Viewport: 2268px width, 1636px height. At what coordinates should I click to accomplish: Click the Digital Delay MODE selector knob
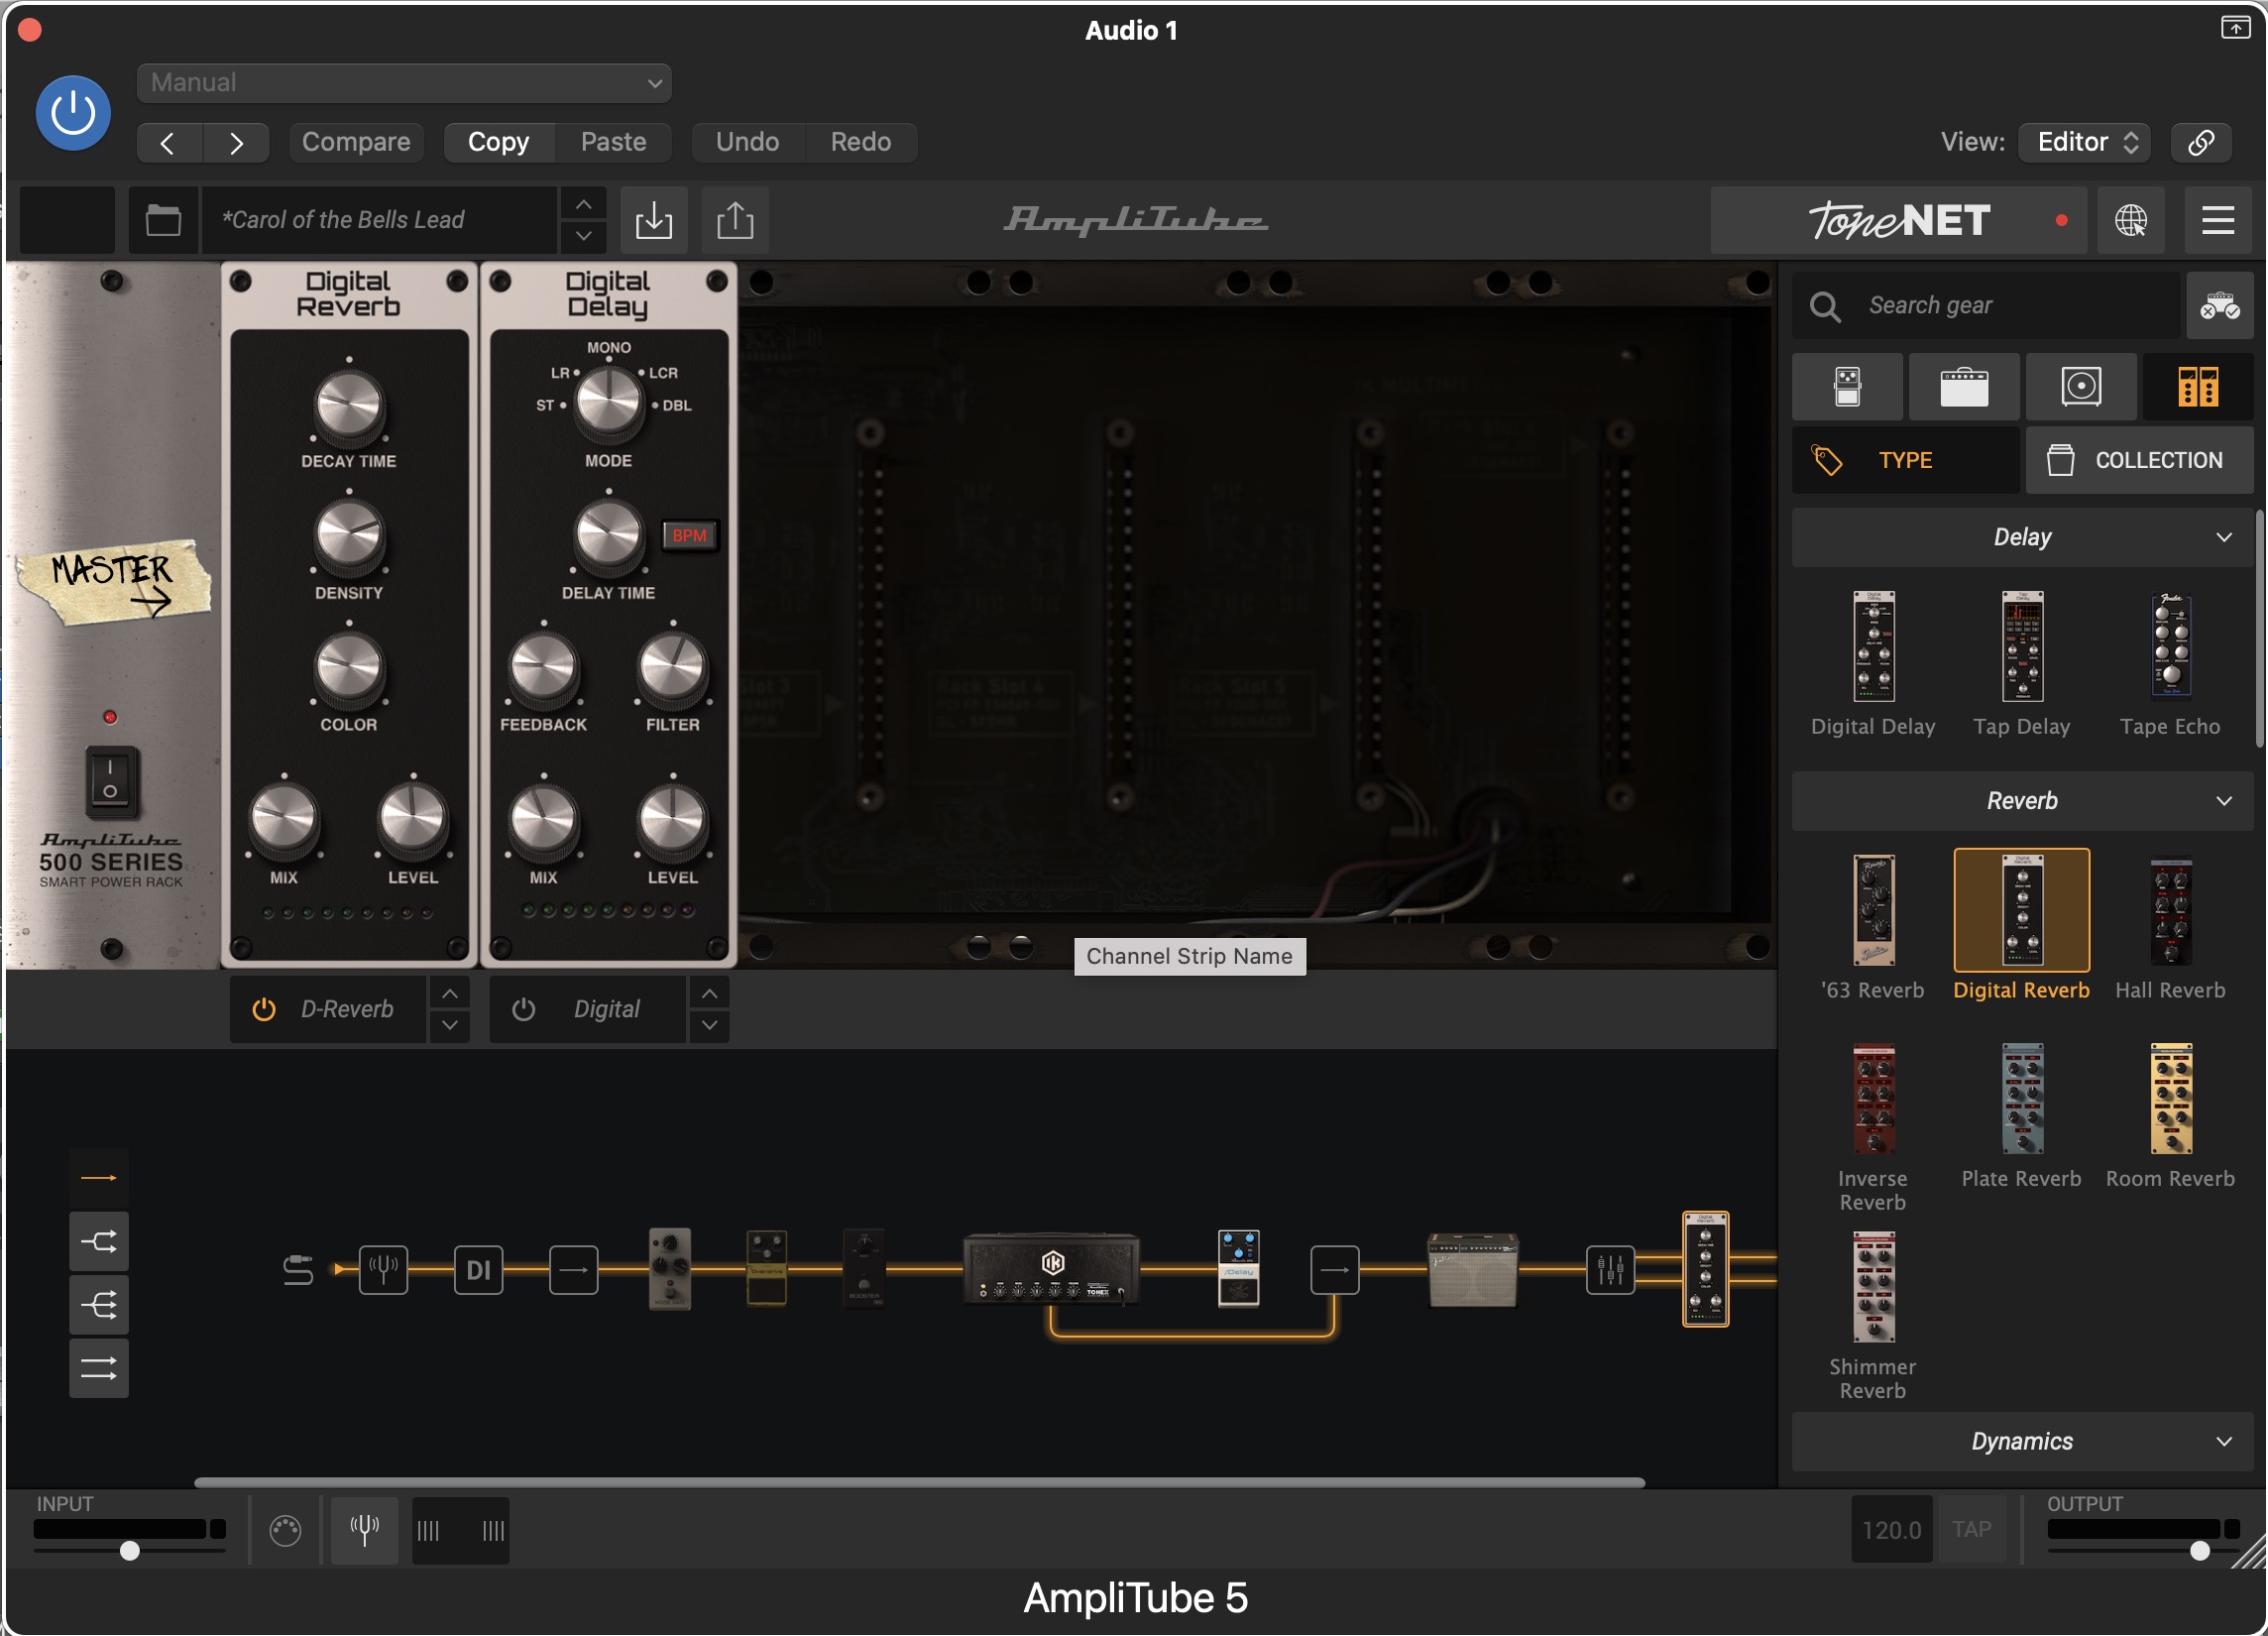pyautogui.click(x=608, y=404)
